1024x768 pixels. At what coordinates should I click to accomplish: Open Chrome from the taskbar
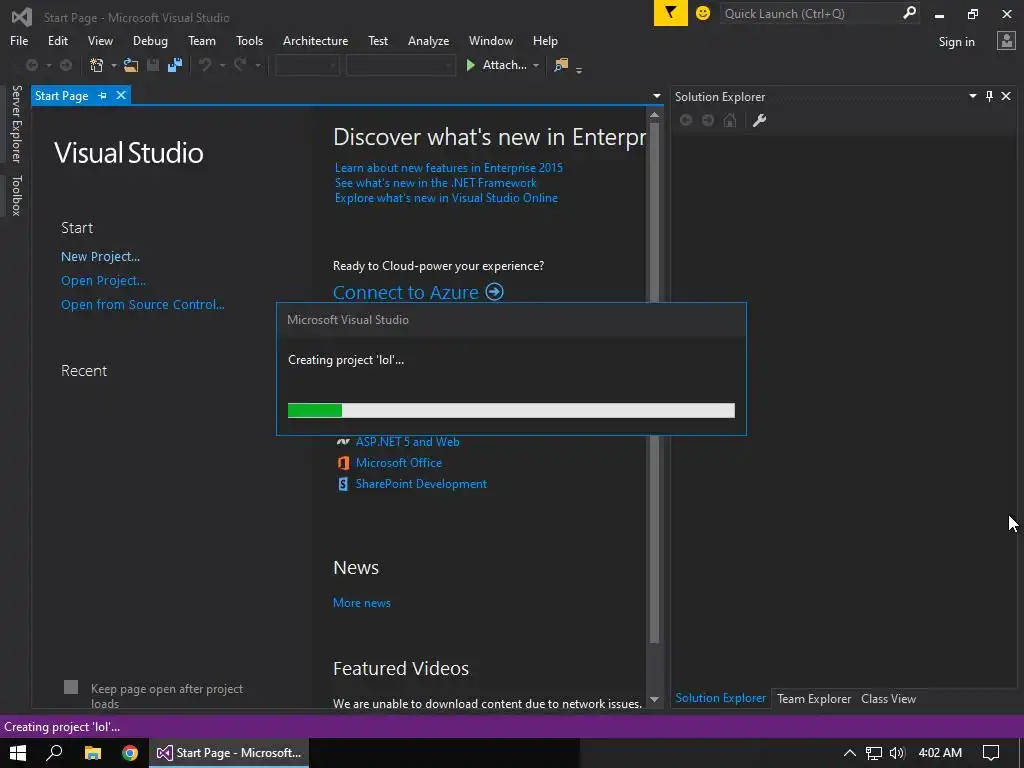(130, 753)
